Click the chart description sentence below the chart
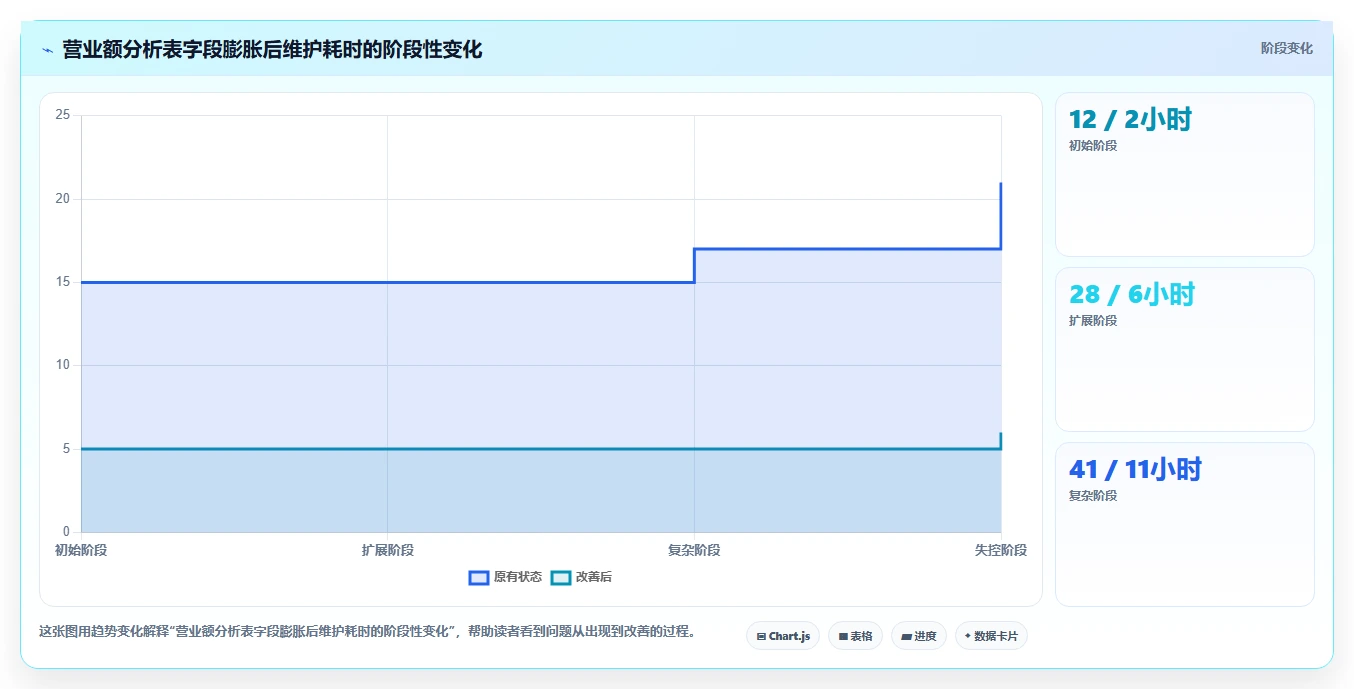The height and width of the screenshot is (689, 1354). tap(367, 632)
